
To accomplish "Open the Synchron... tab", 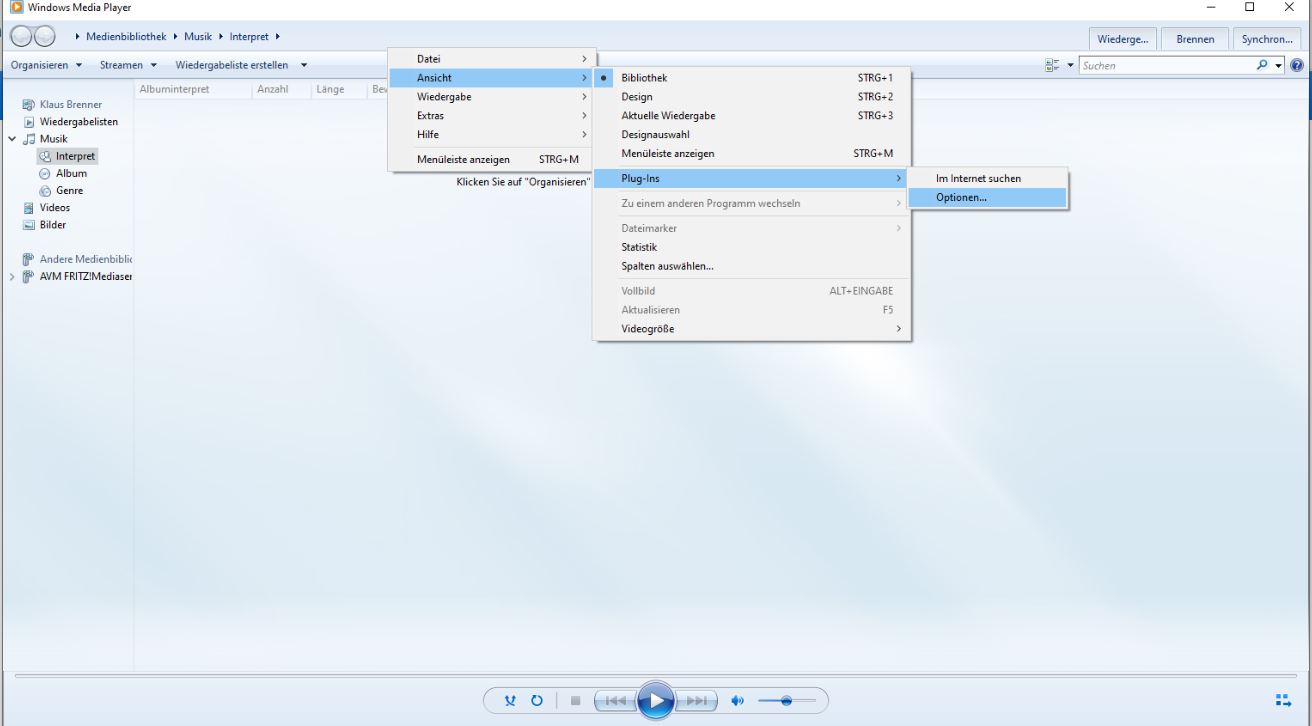I will click(x=1267, y=39).
